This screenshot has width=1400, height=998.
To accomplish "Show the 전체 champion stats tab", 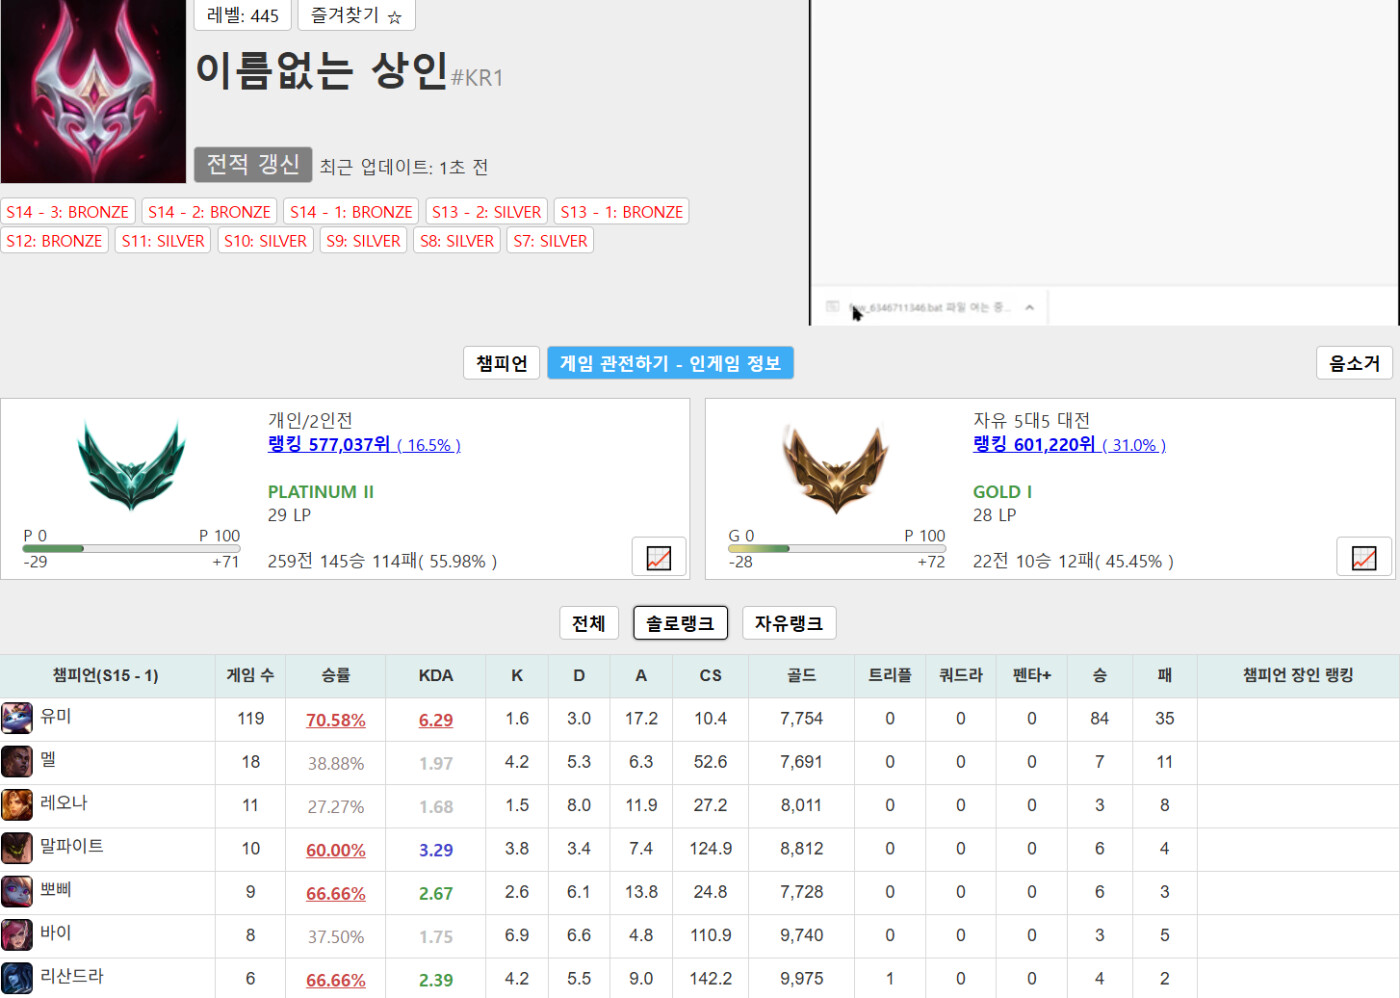I will (x=588, y=623).
